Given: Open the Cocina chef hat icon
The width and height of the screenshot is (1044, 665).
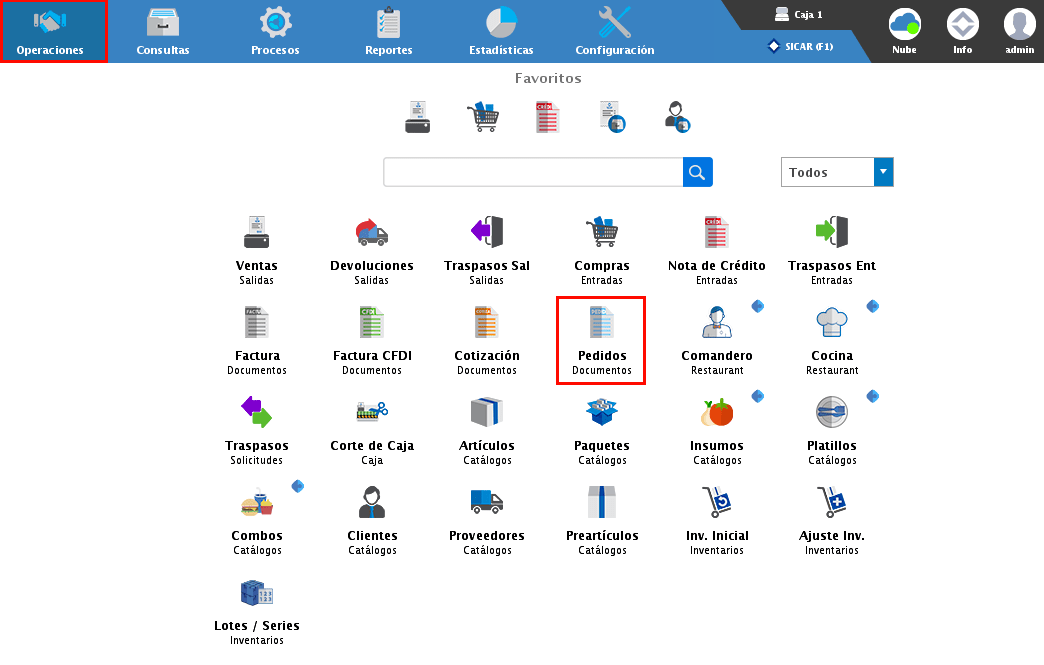Looking at the screenshot, I should pos(832,323).
